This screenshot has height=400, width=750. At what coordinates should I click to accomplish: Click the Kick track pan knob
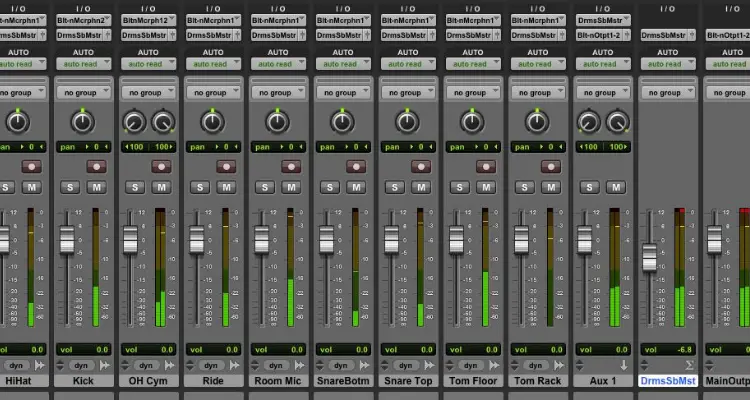coord(84,122)
